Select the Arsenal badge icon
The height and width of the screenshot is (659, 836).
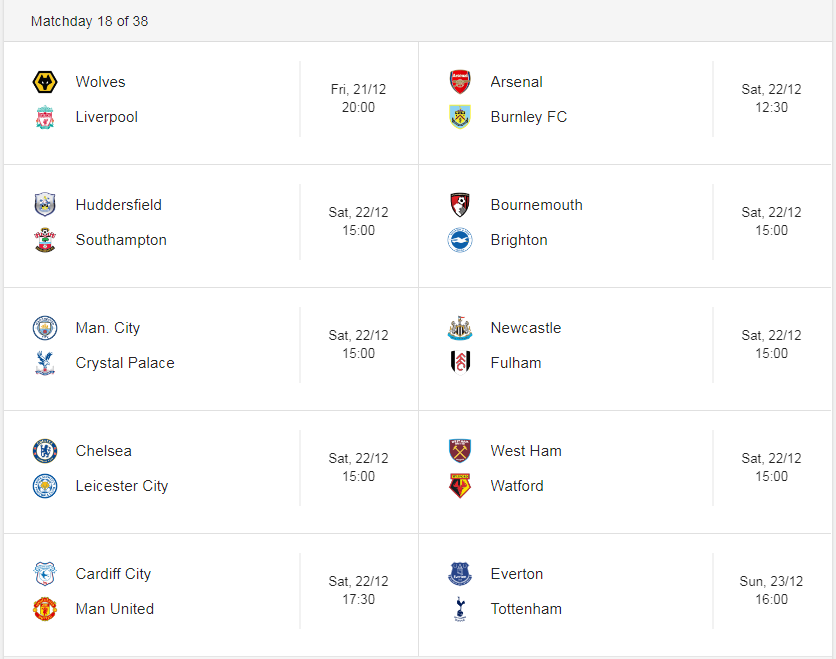[x=460, y=82]
